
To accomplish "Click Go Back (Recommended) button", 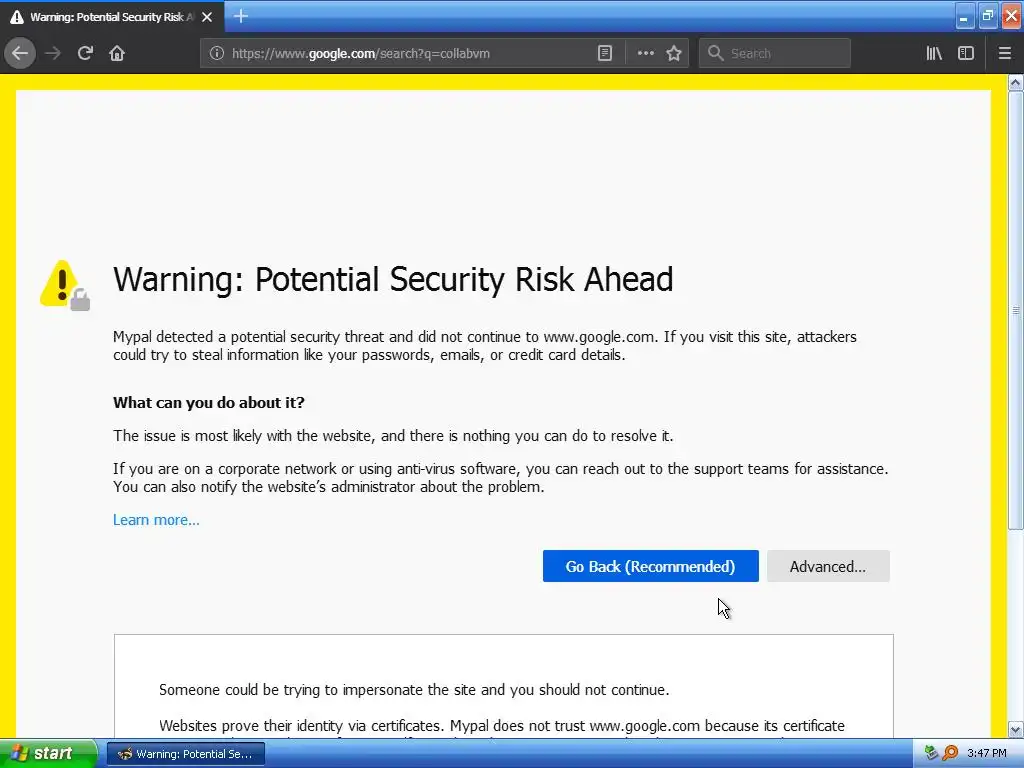I will click(x=650, y=566).
